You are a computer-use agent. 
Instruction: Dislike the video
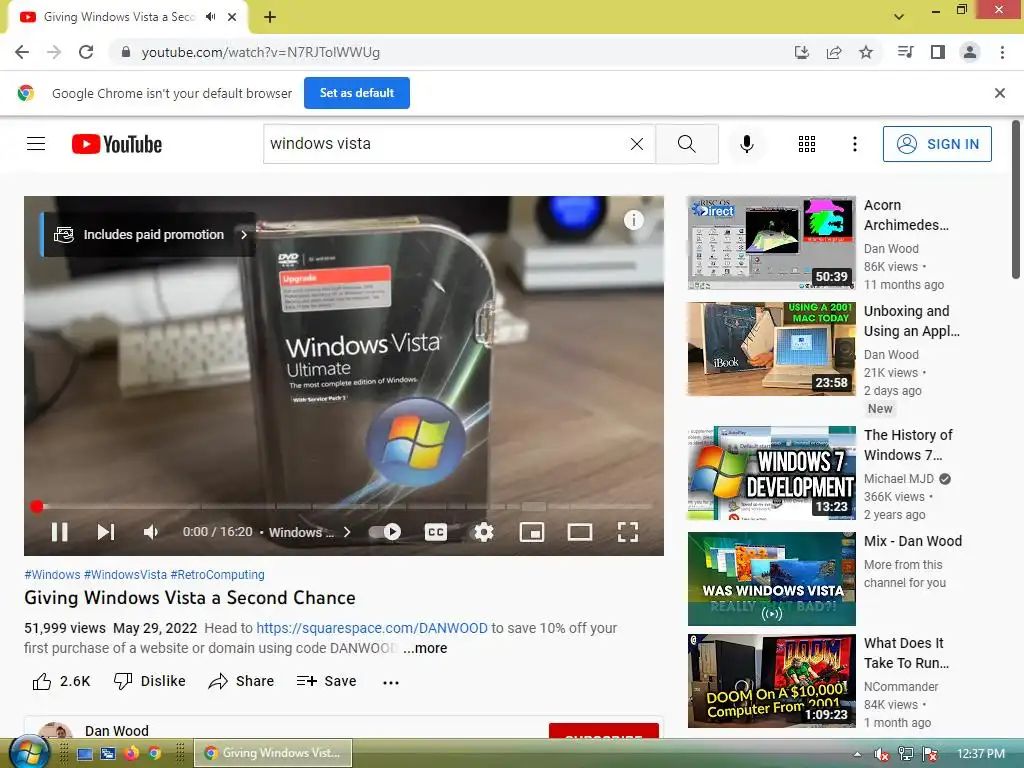click(150, 682)
